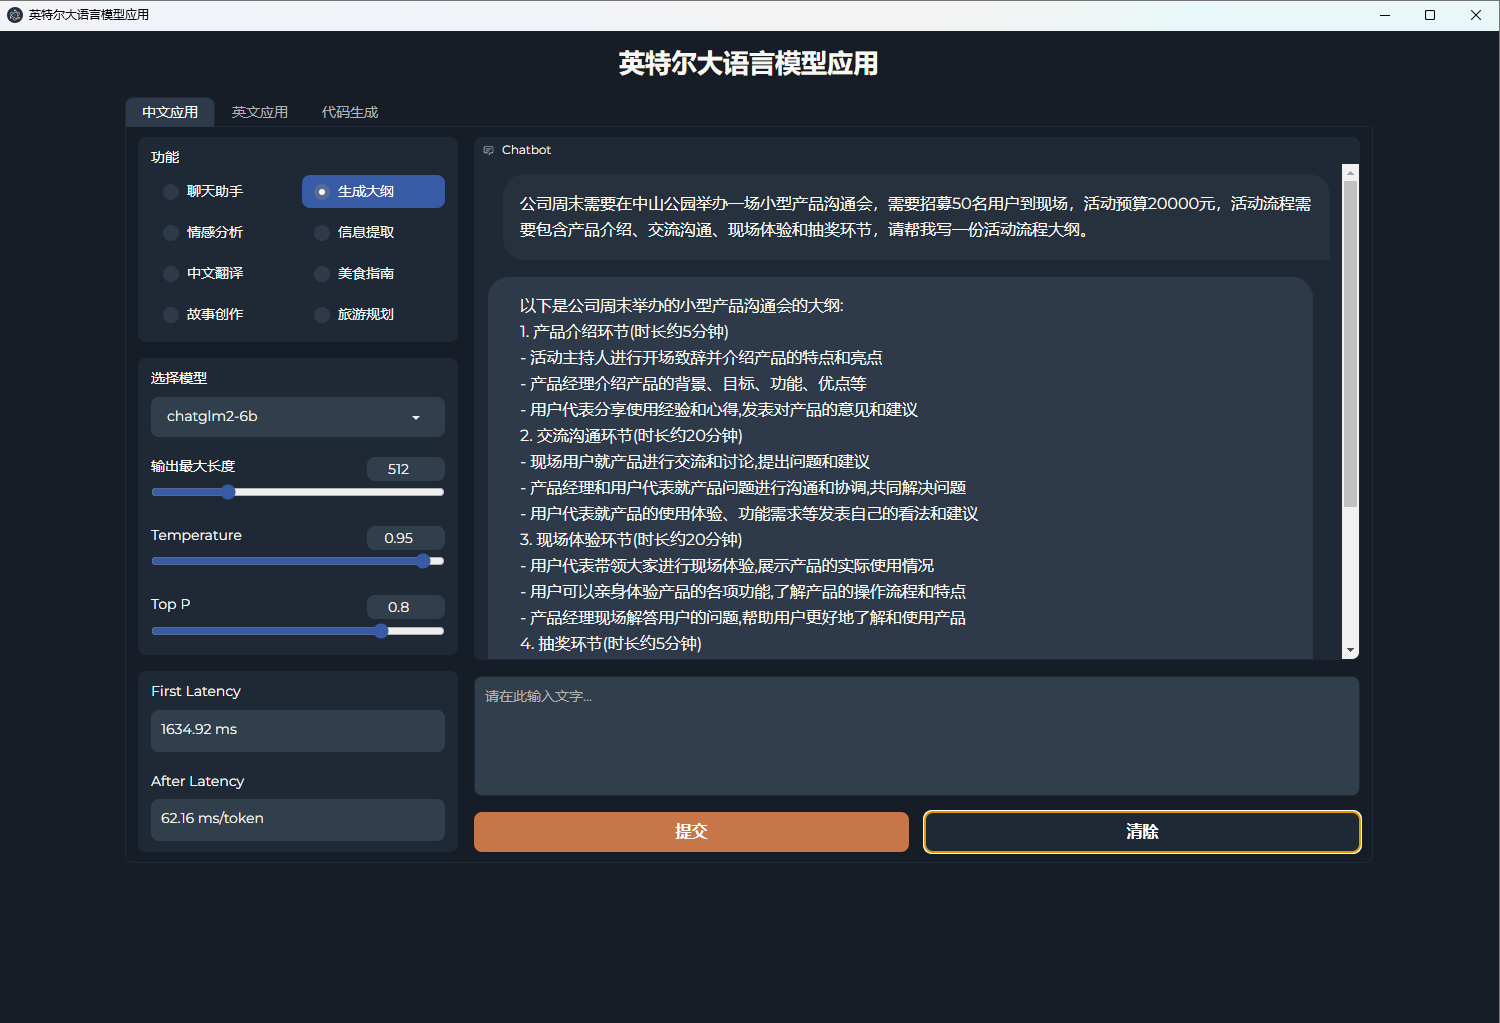Image resolution: width=1500 pixels, height=1023 pixels.
Task: Click the chatbot scrollbar down arrow
Action: 1351,651
